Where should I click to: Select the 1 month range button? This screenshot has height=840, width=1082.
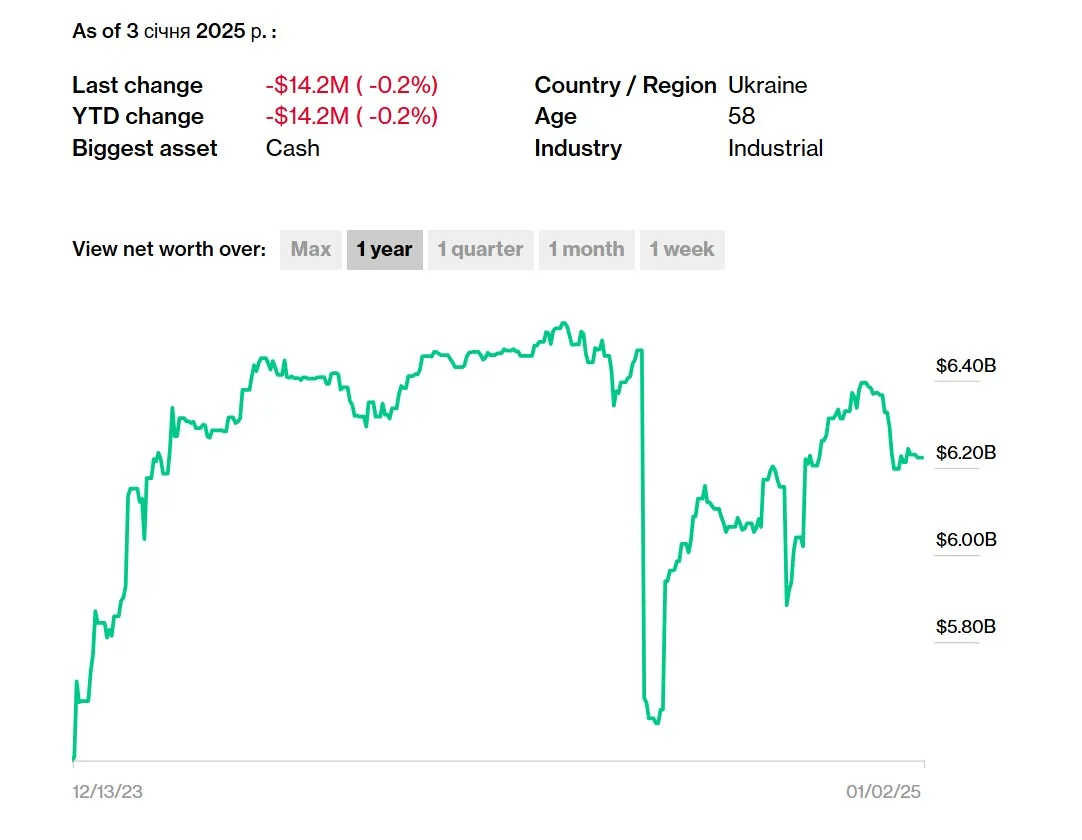click(x=586, y=250)
